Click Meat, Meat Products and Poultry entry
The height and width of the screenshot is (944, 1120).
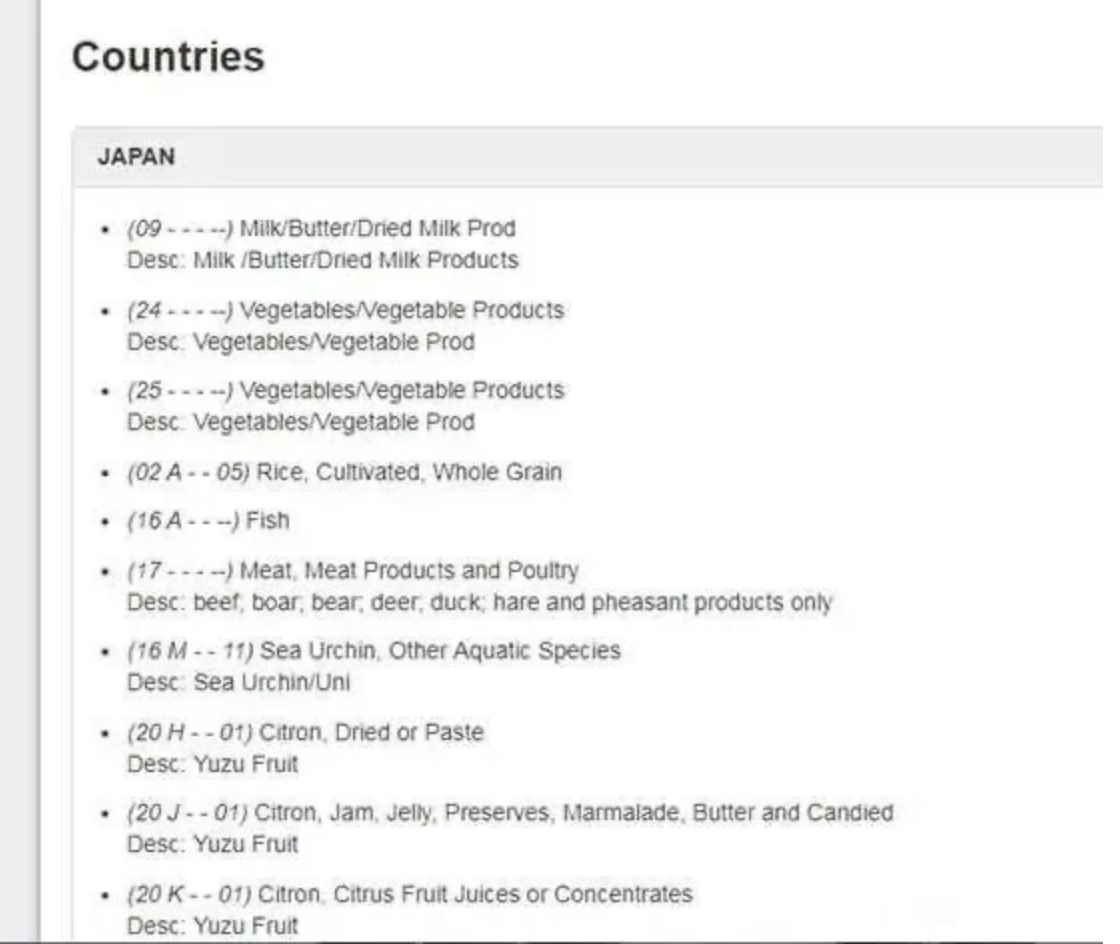point(409,571)
